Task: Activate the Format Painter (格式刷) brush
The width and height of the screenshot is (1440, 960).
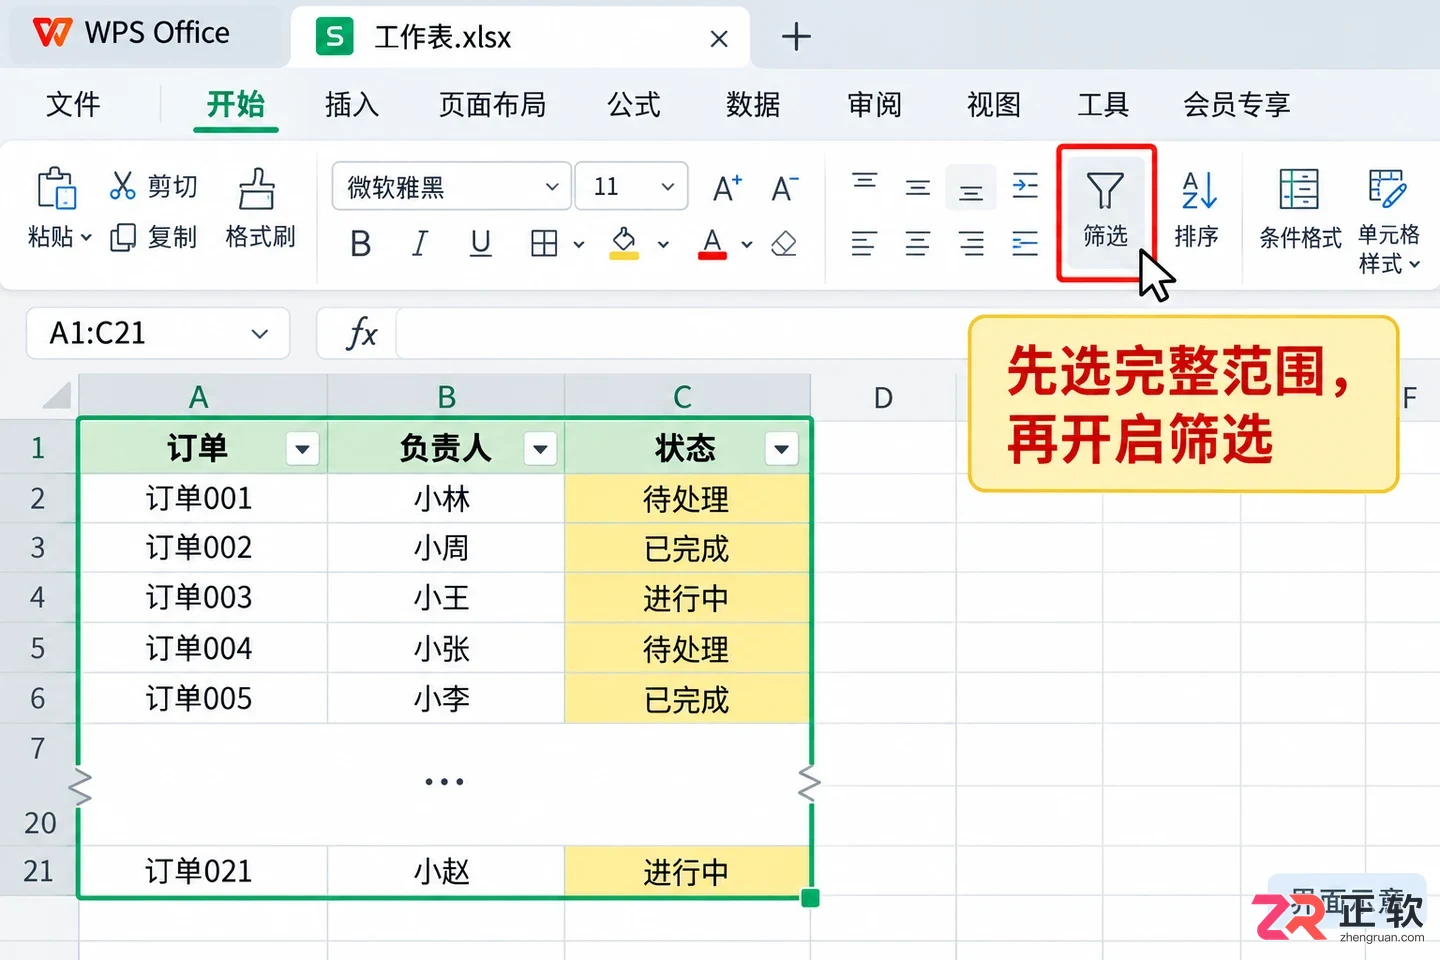Action: click(x=260, y=208)
